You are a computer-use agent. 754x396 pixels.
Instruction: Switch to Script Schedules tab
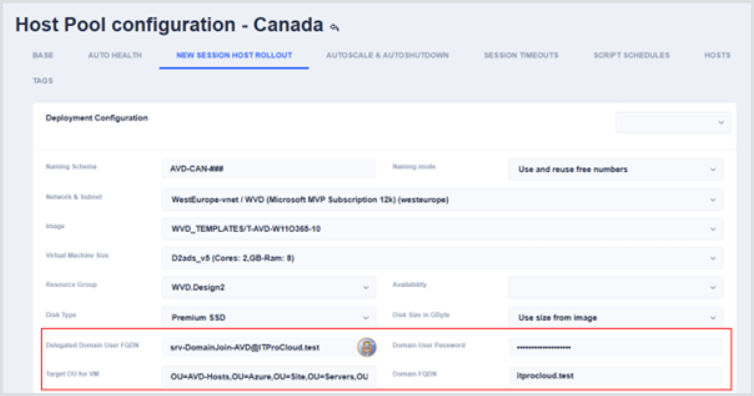[631, 55]
